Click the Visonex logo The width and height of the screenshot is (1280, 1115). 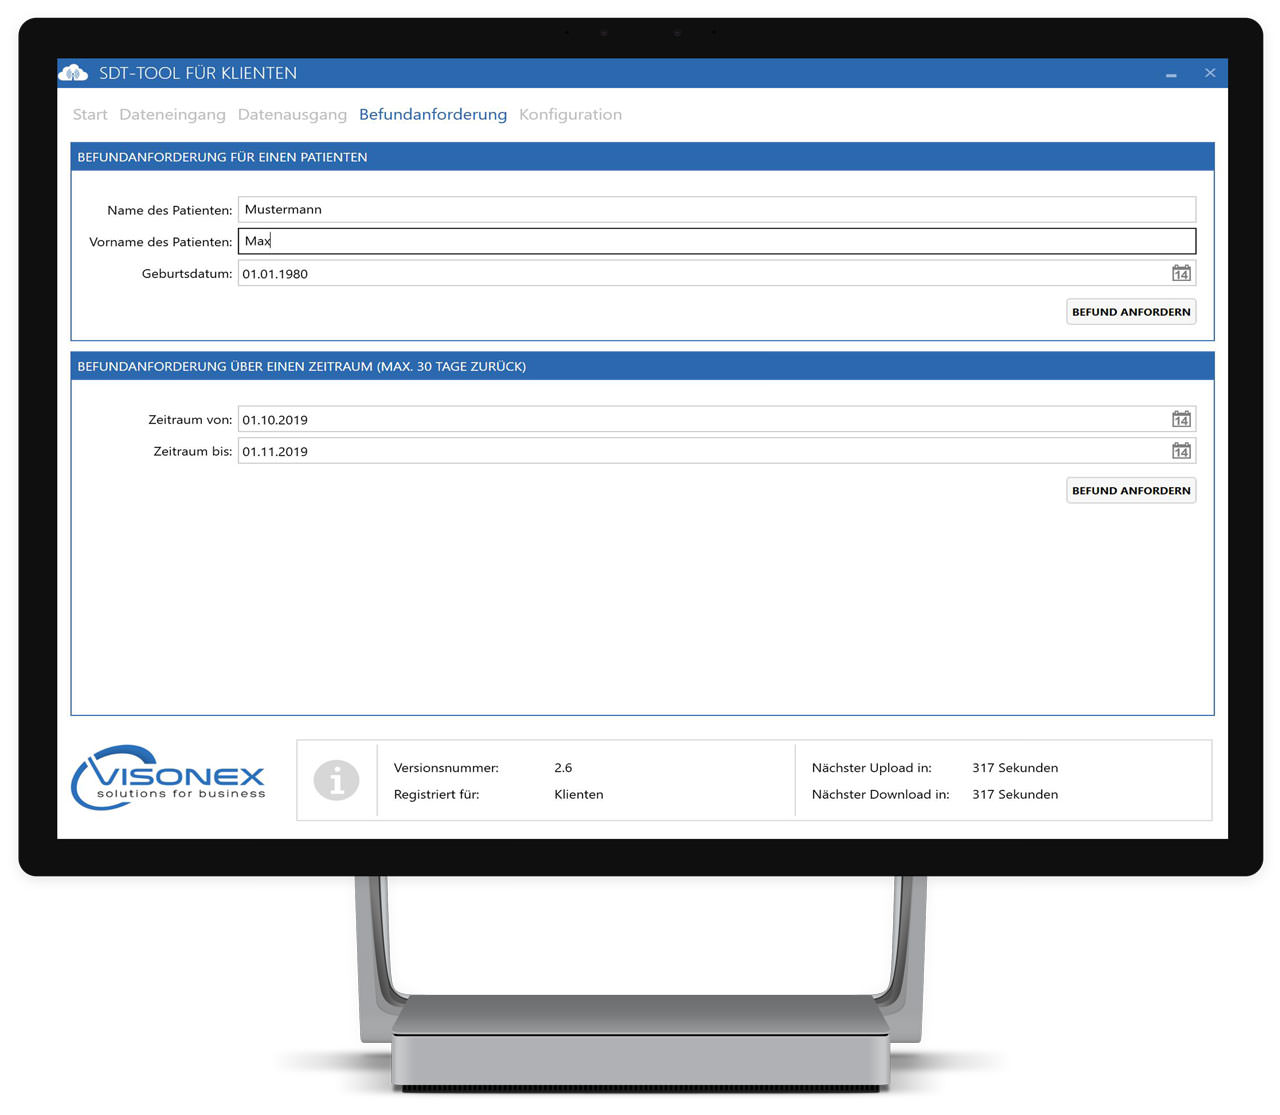[167, 779]
